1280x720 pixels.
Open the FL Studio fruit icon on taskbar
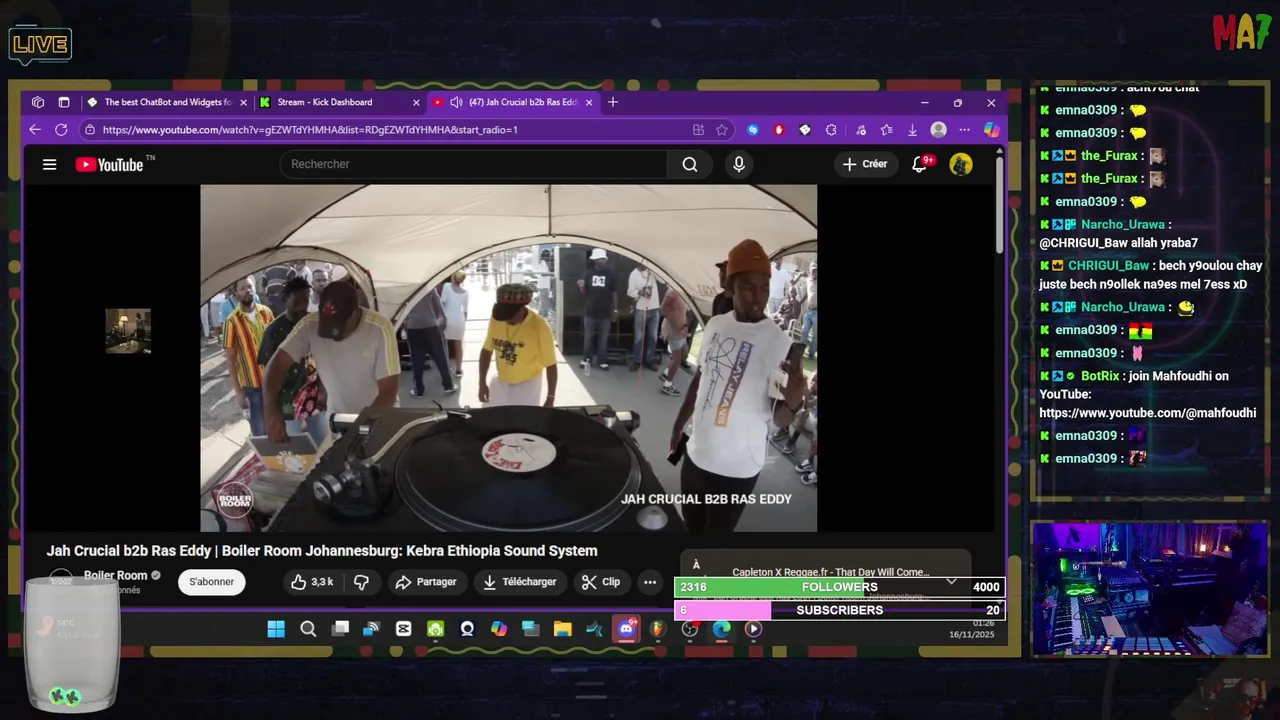(657, 629)
